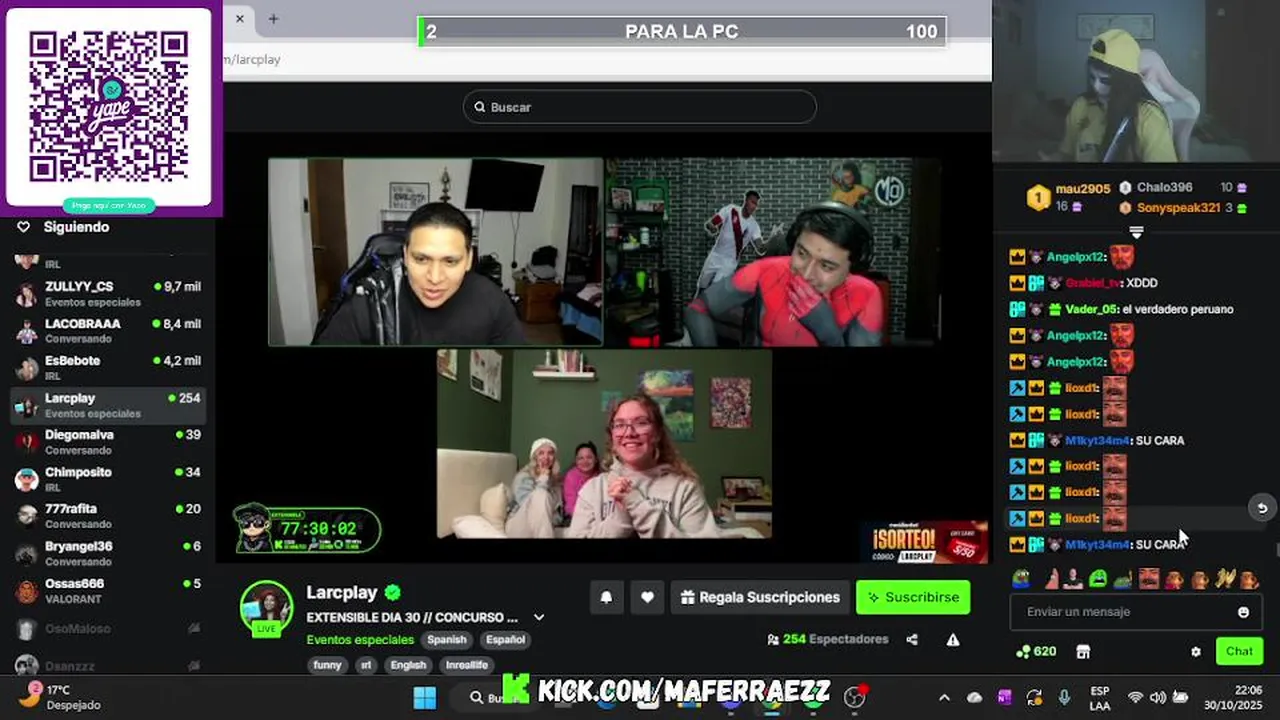Screen dimensions: 1280x720
Task: Click the cloud OneDrive tray icon
Action: coord(975,697)
